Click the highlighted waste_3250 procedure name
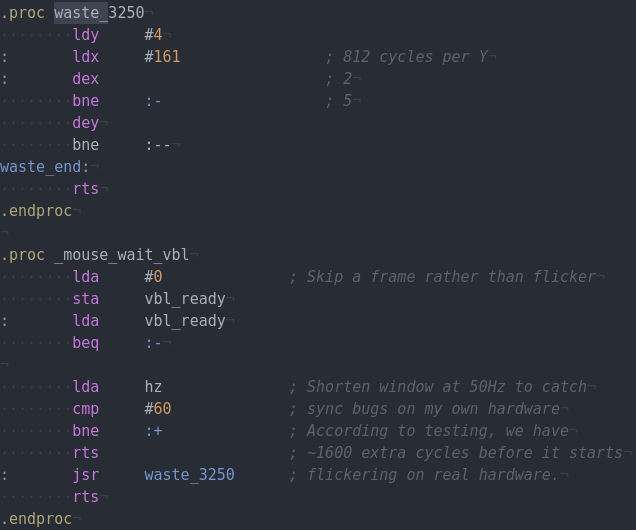The height and width of the screenshot is (530, 636). (x=99, y=13)
